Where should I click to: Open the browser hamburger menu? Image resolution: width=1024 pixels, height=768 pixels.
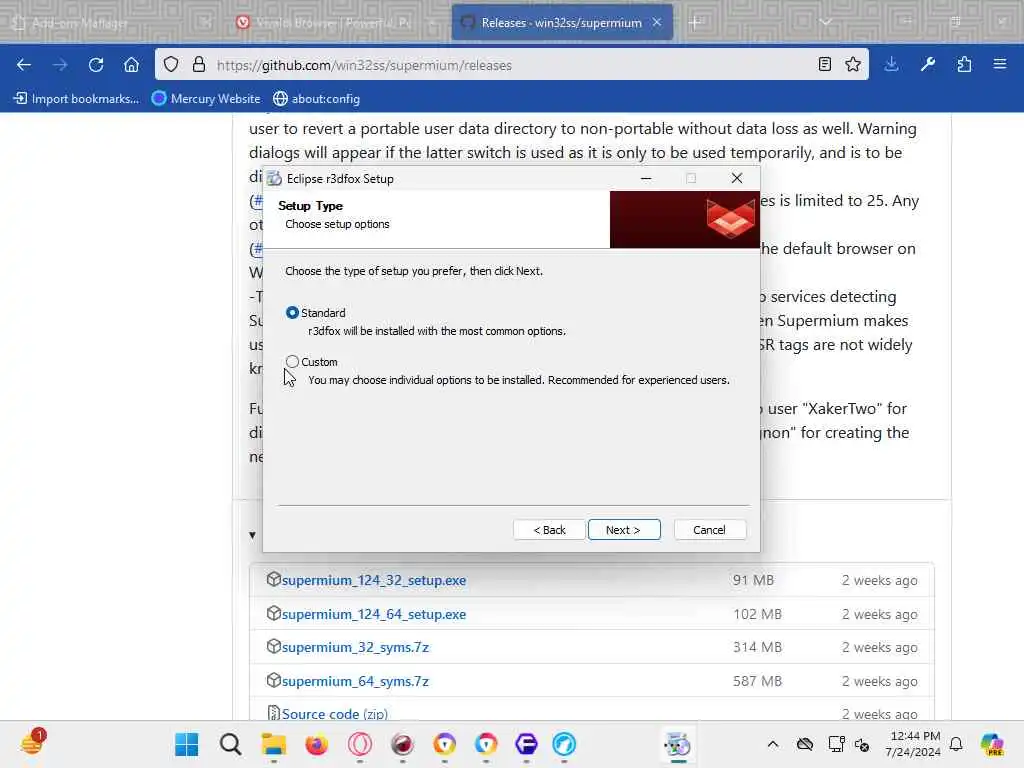1000,64
